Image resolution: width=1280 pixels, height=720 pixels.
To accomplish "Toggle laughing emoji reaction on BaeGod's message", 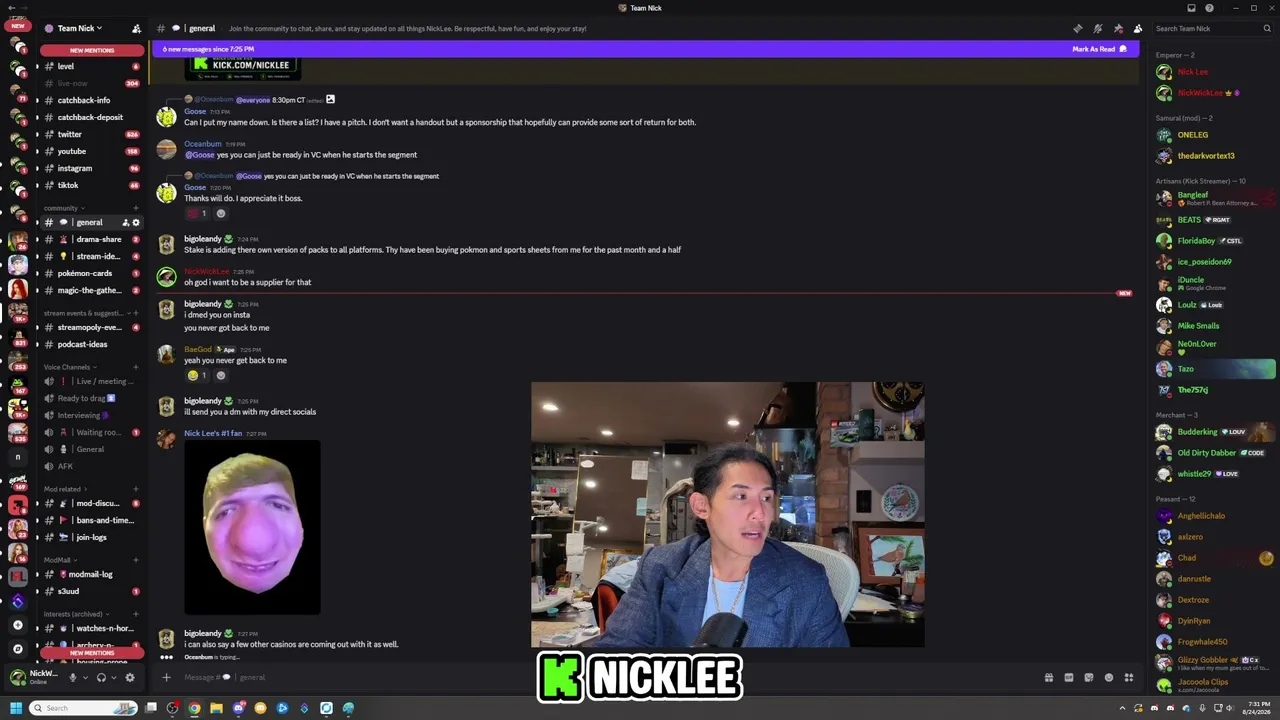I will click(x=196, y=375).
